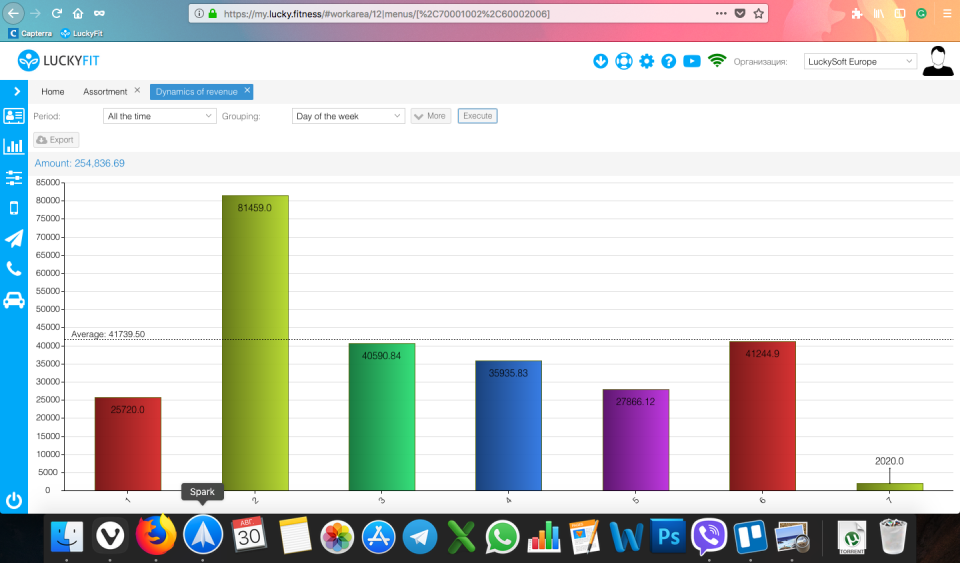Open the sliders settings icon in sidebar

click(13, 177)
